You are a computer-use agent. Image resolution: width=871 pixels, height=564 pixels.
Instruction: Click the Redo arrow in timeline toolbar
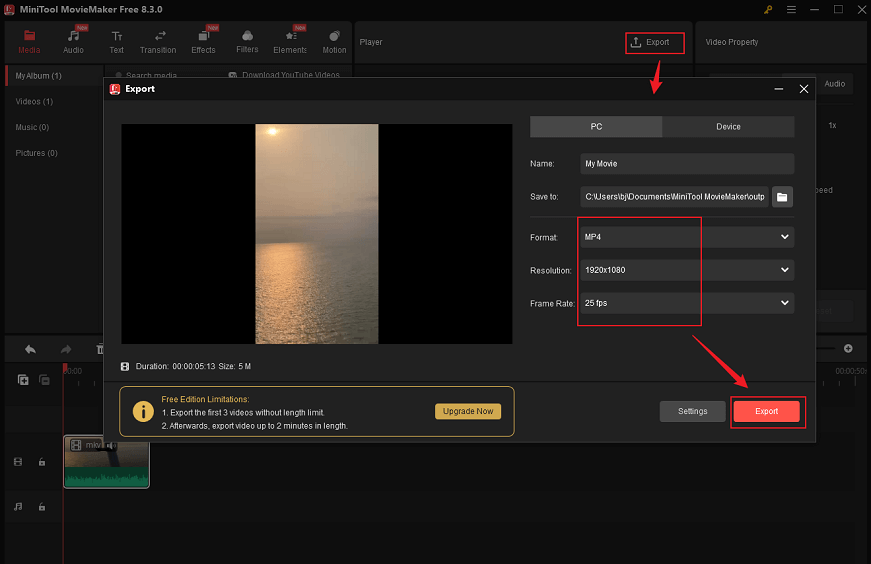tap(66, 350)
